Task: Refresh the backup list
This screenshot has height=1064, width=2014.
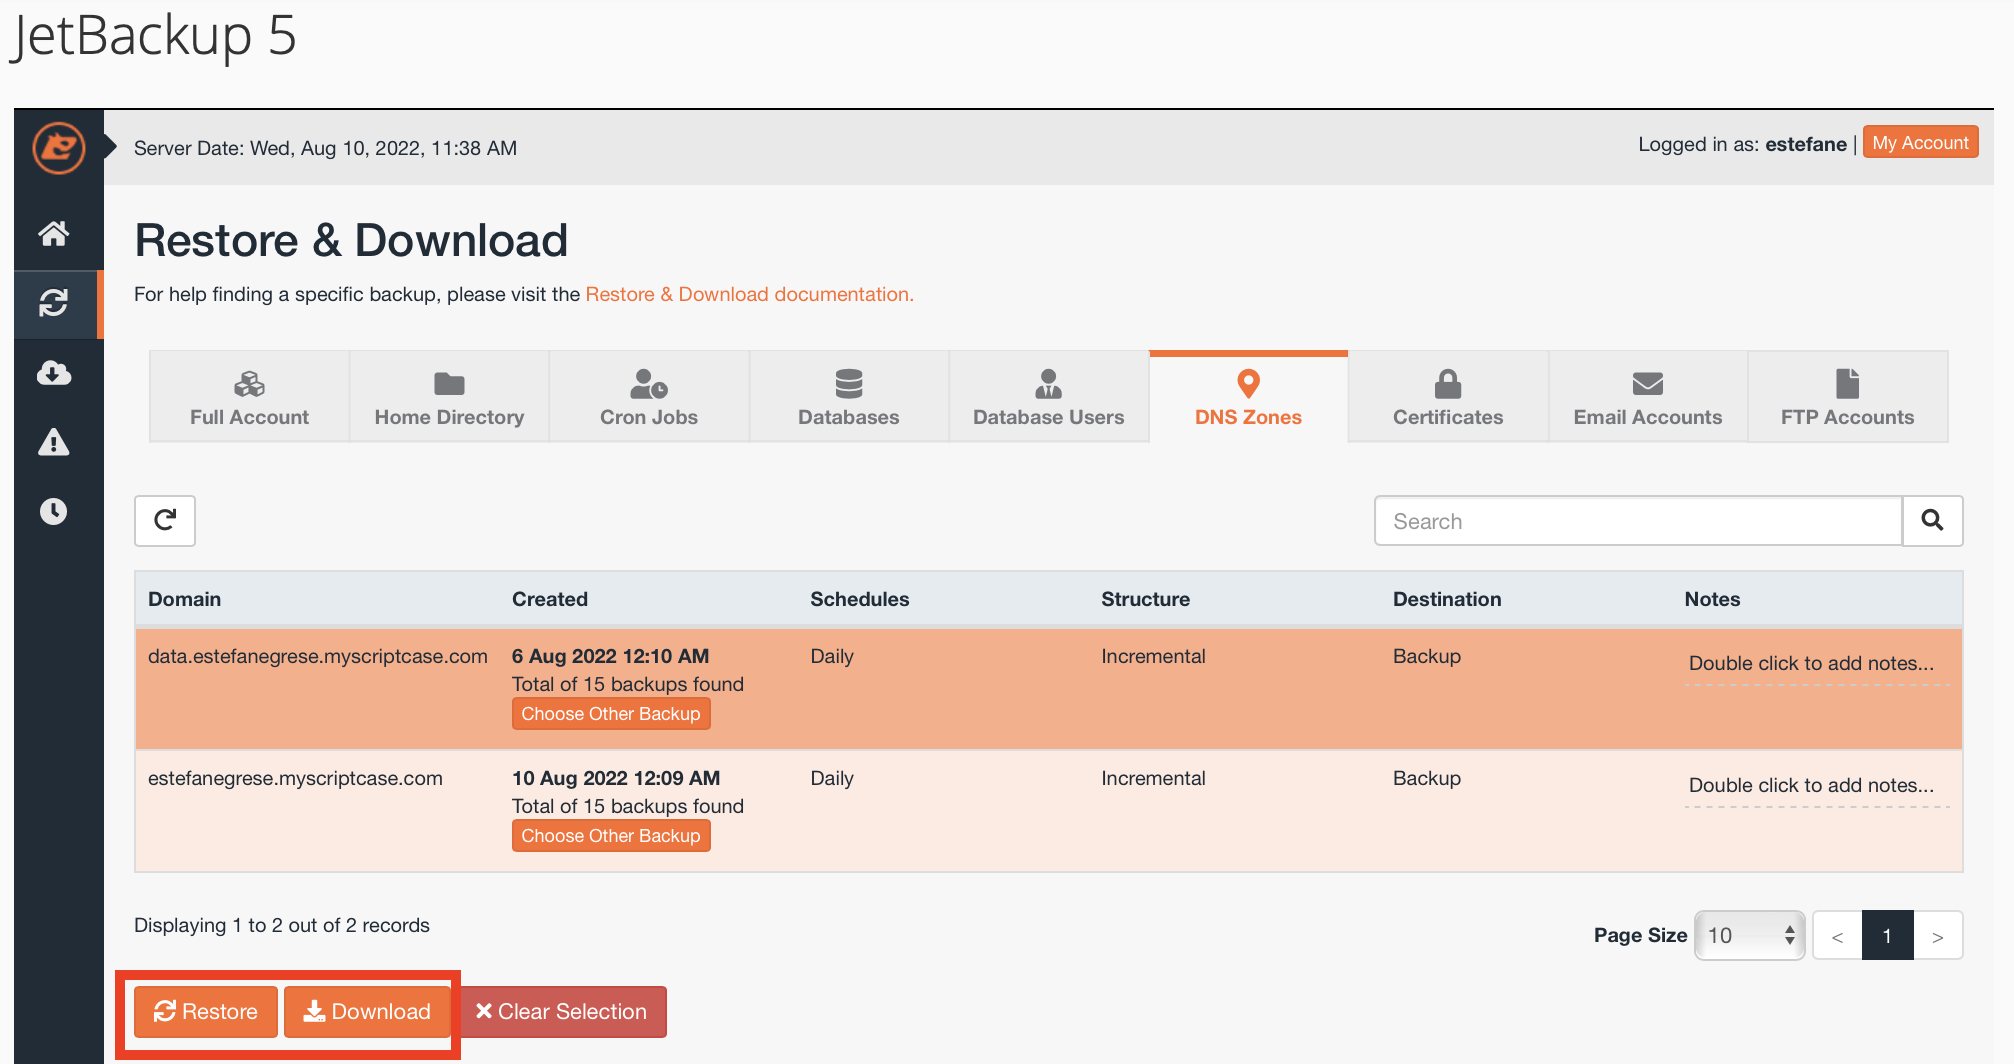Action: coord(165,520)
